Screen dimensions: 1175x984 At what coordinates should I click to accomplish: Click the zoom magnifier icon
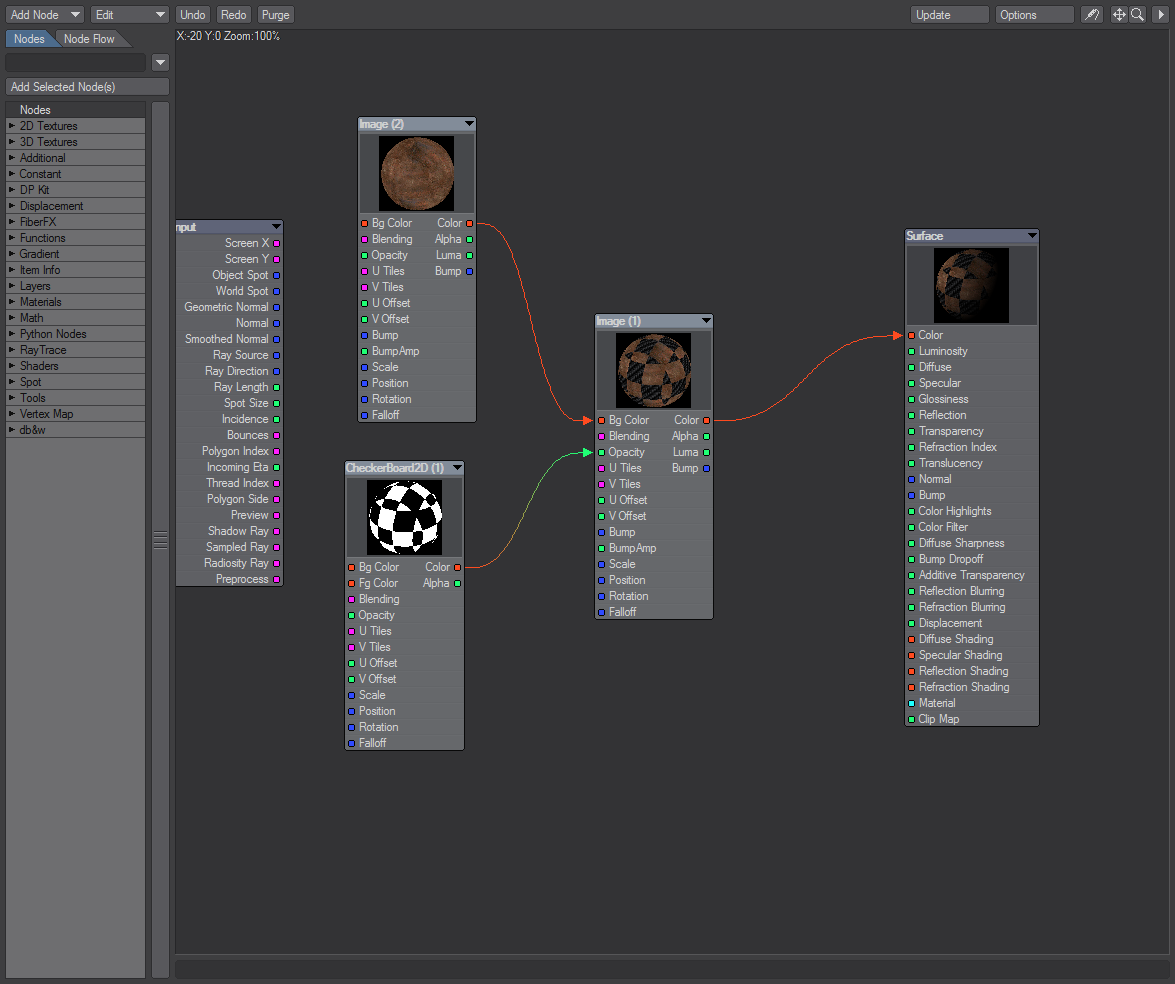pyautogui.click(x=1137, y=15)
